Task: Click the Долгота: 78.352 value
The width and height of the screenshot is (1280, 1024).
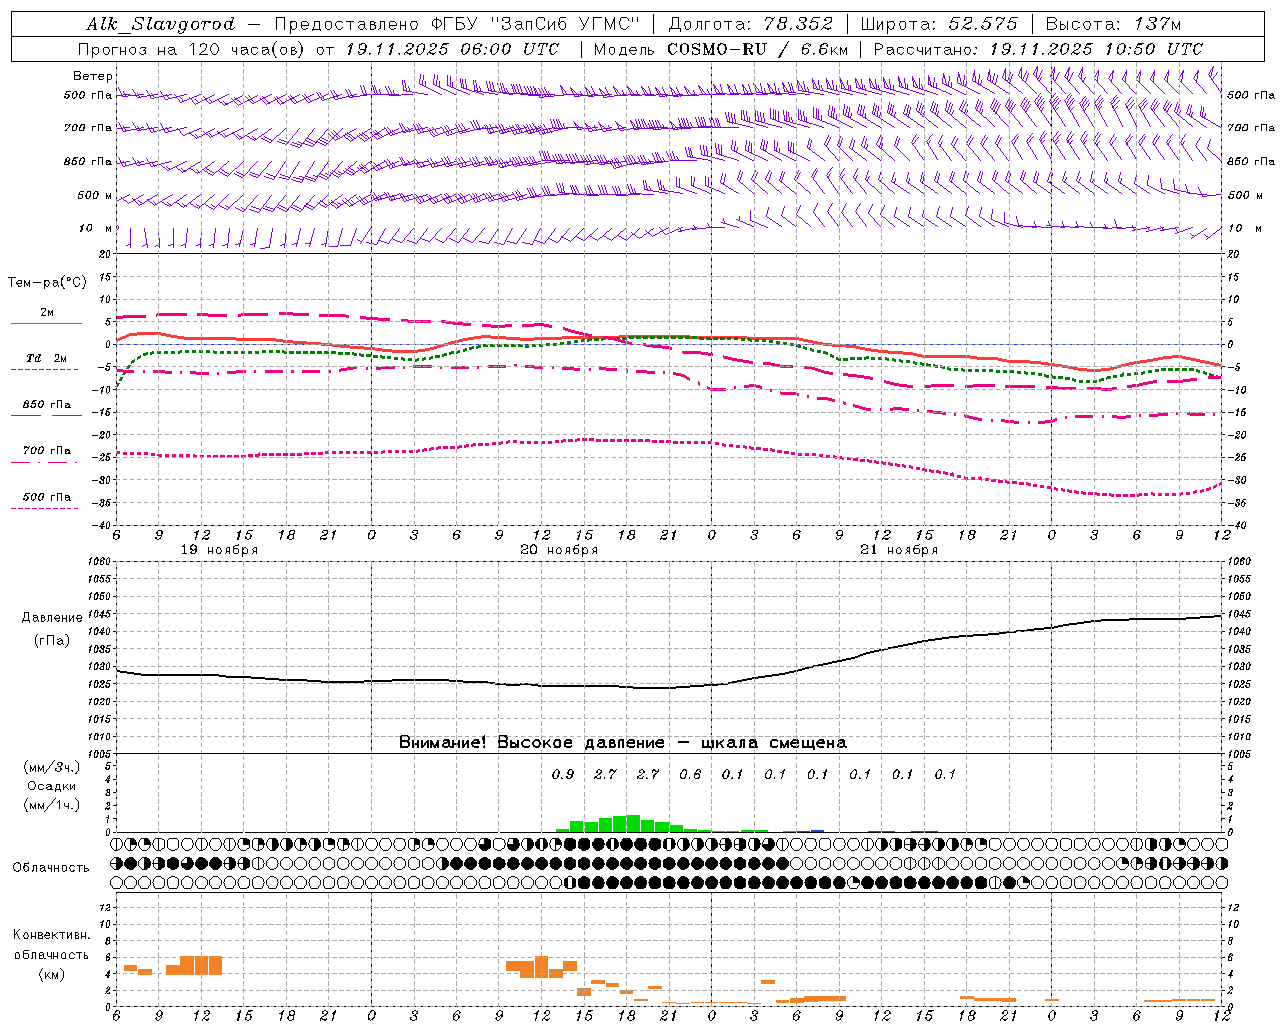Action: tap(750, 24)
